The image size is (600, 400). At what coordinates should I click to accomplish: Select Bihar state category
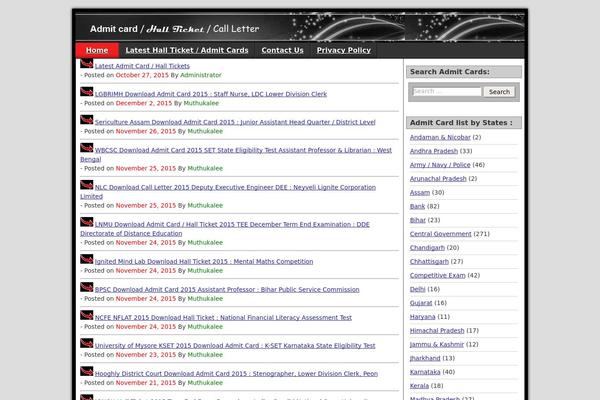(x=417, y=220)
